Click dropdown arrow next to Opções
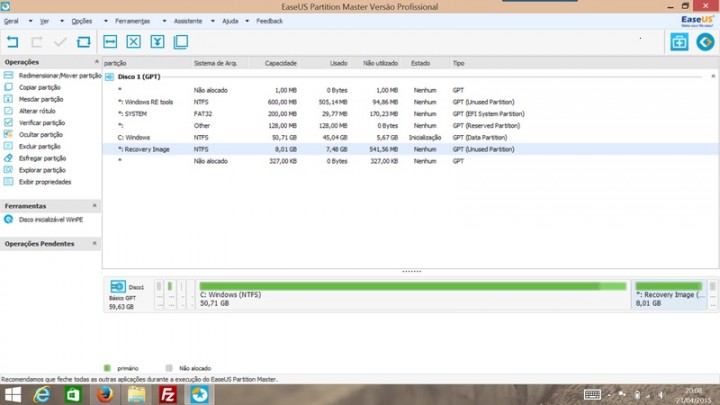 tap(106, 21)
